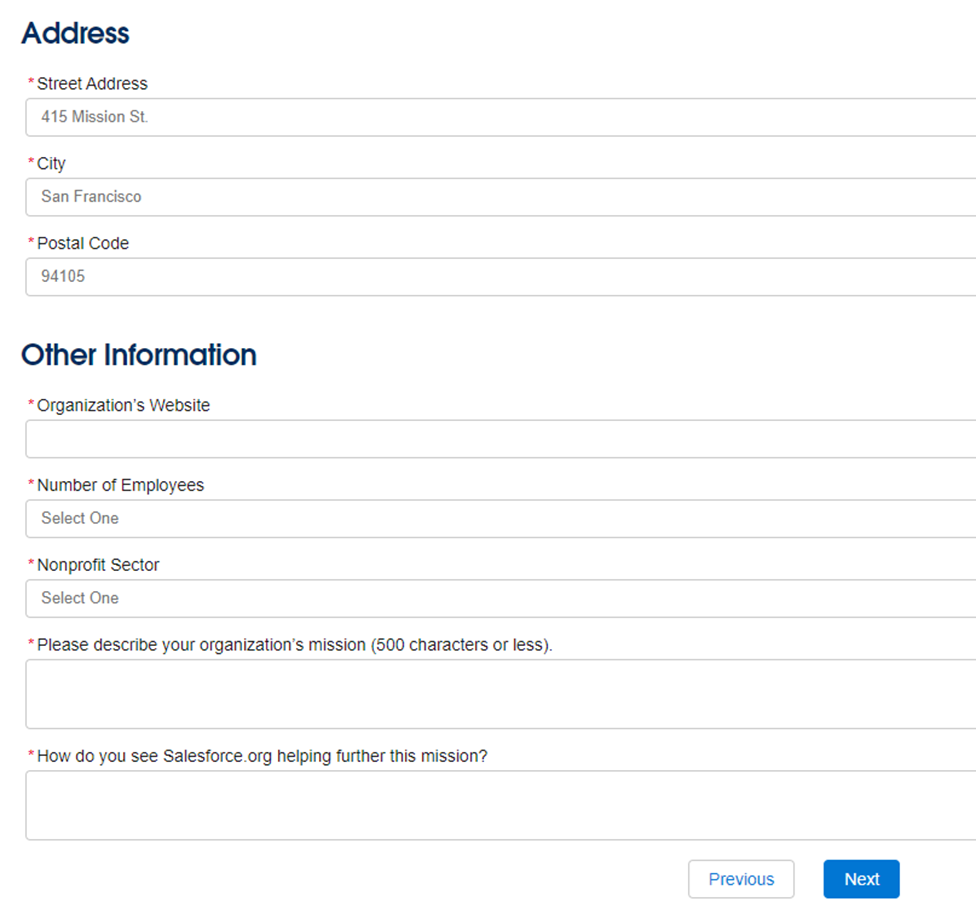
Task: Click the Organization's Website label
Action: coord(123,406)
